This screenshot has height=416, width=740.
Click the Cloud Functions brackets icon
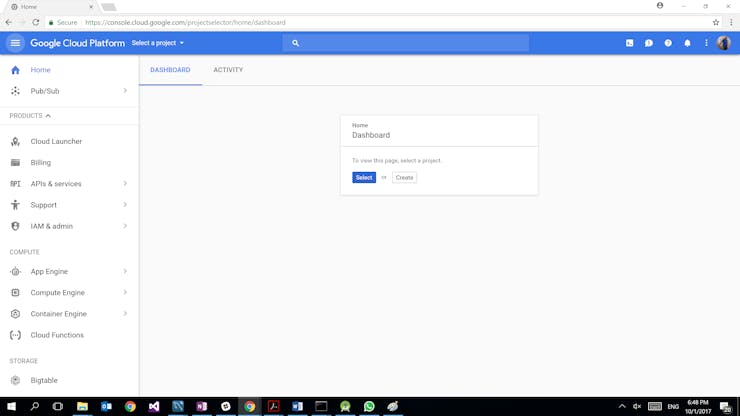pyautogui.click(x=15, y=335)
